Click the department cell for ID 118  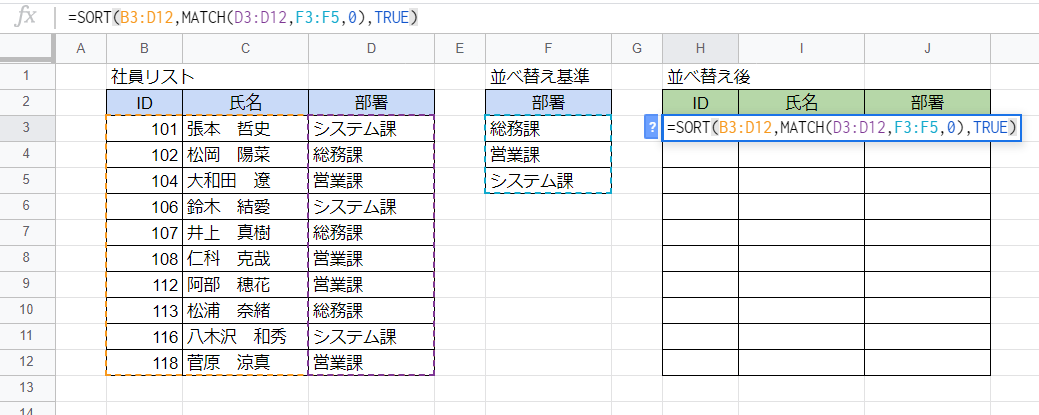click(x=371, y=363)
